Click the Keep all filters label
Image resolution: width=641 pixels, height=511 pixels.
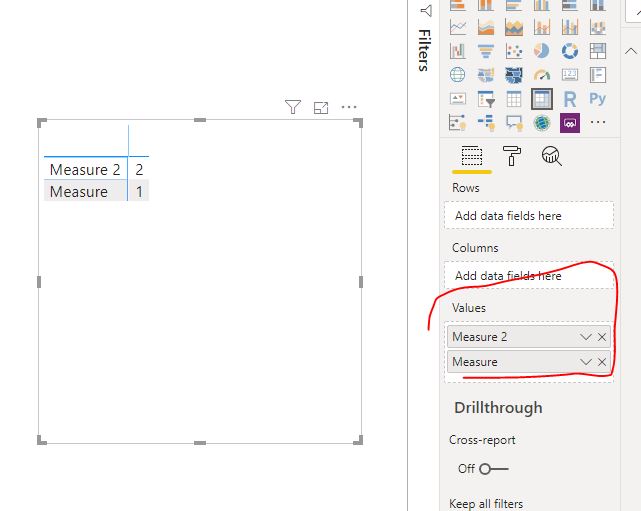(486, 504)
